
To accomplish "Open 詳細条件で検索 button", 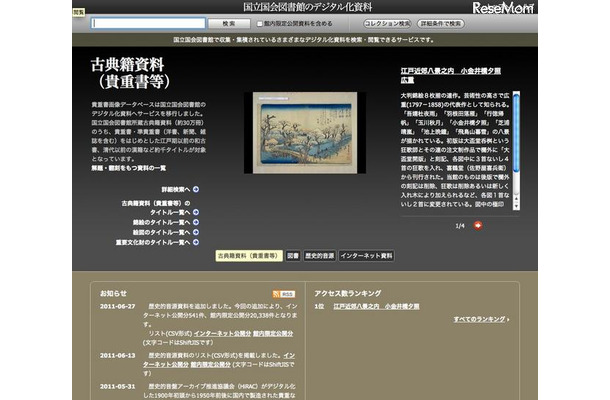I will (x=440, y=24).
